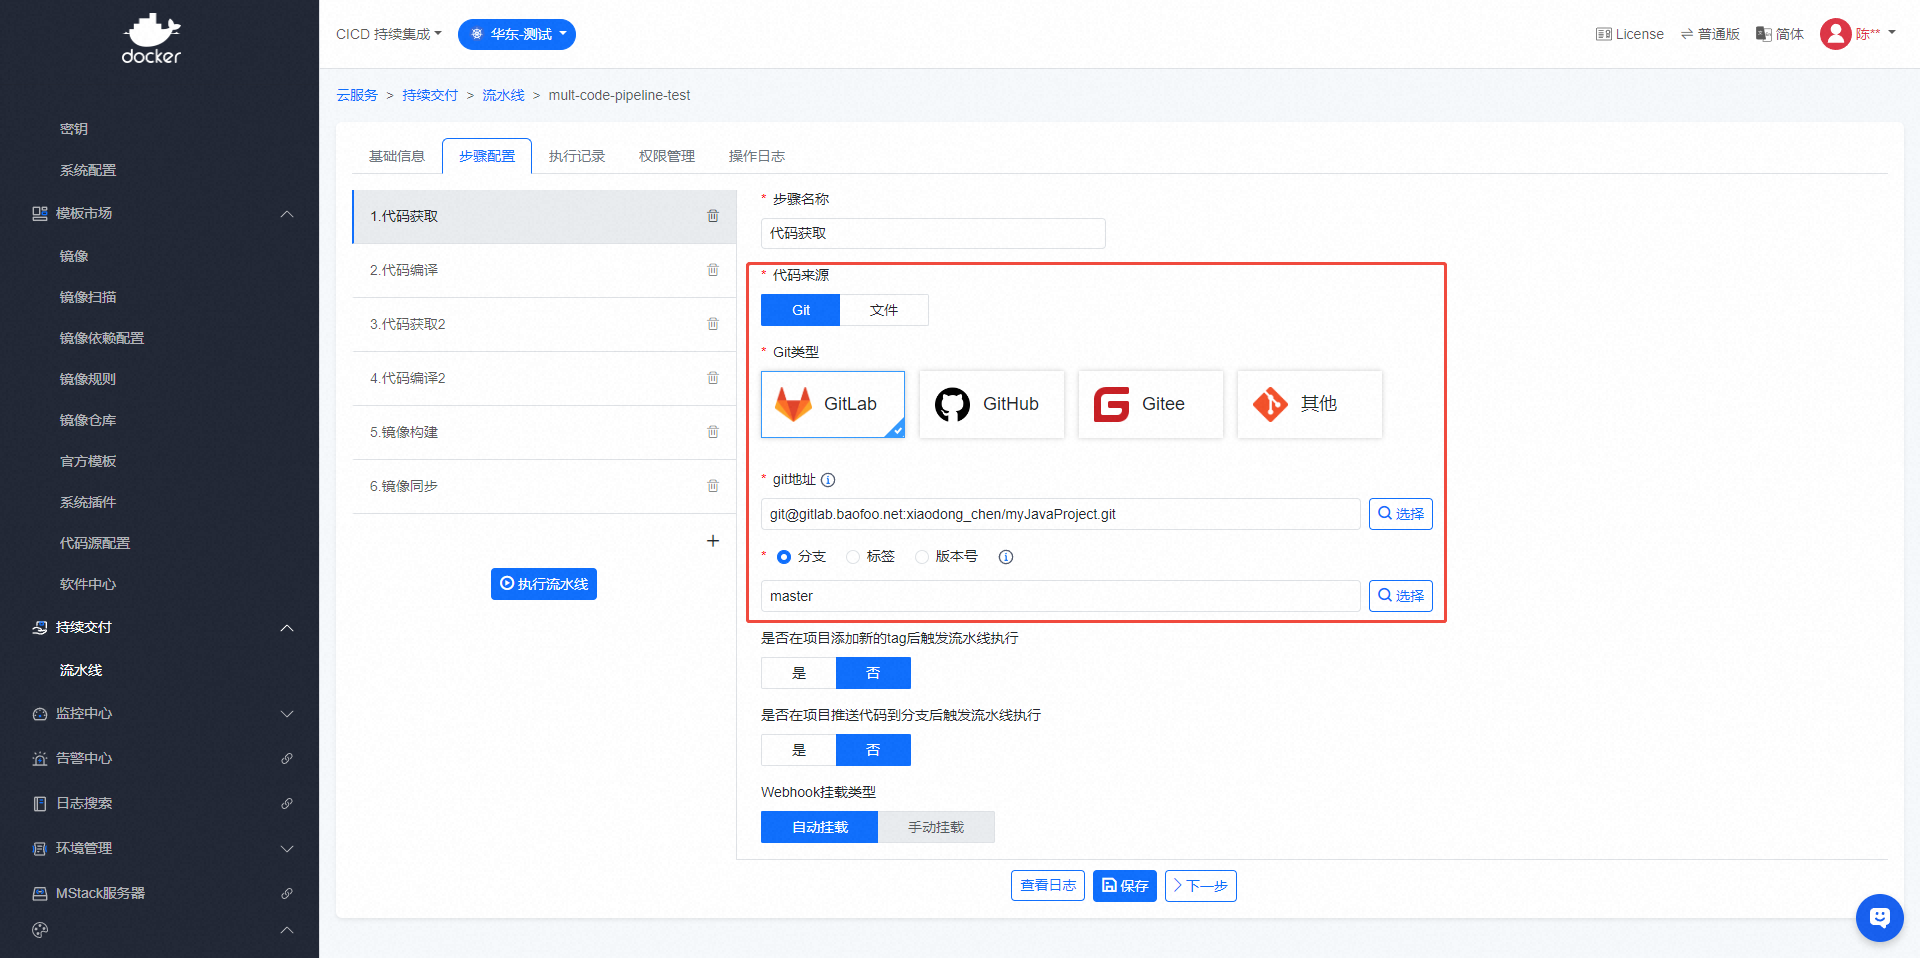Save the step with 保存 button
Screen dimensions: 1920x958
[x=1124, y=886]
